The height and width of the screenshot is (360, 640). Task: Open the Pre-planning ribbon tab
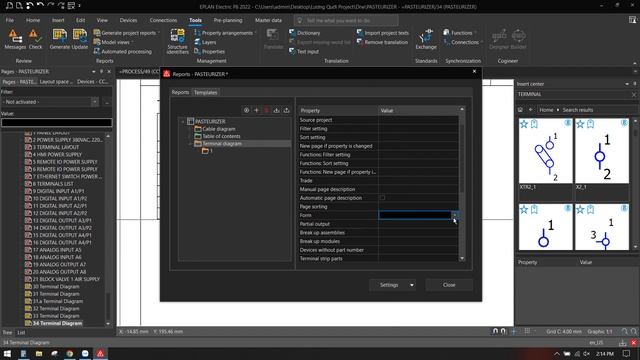click(x=228, y=20)
